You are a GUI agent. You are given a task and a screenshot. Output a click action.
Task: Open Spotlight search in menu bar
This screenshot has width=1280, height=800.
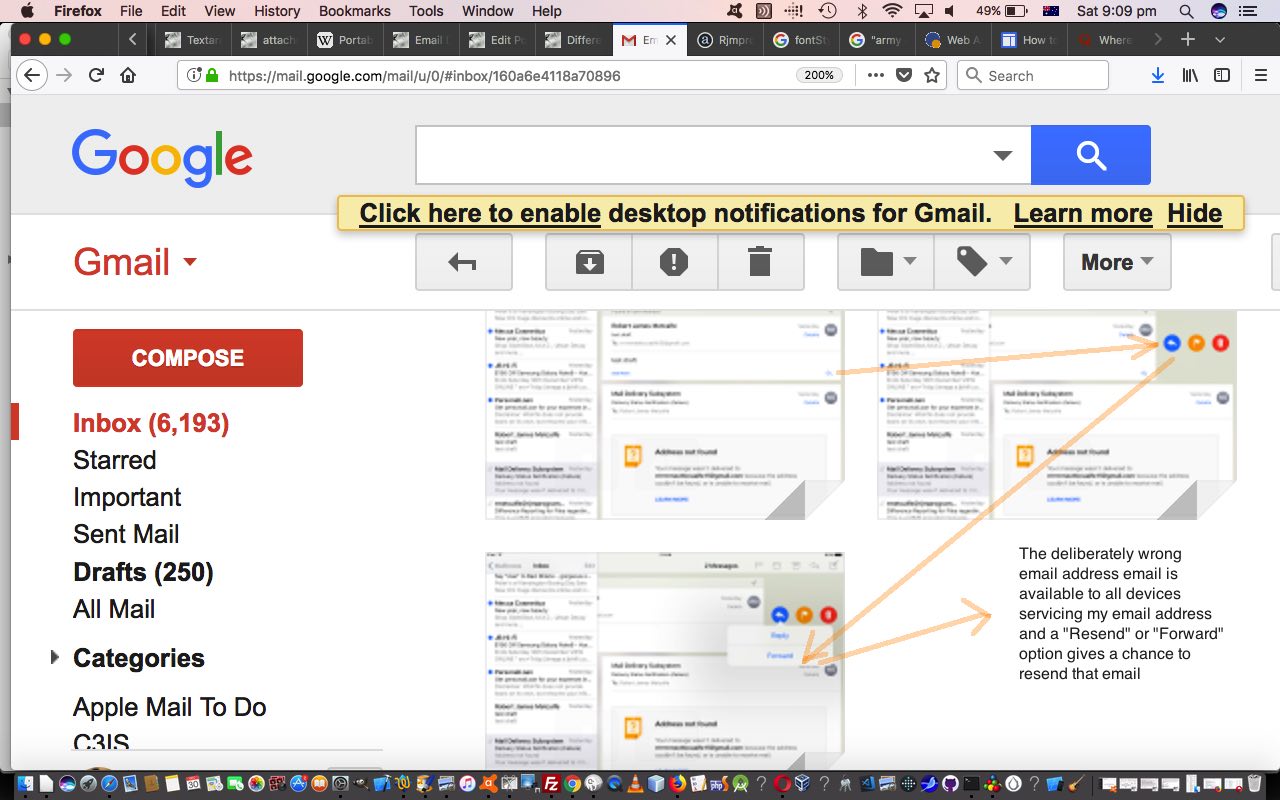[x=1186, y=11]
